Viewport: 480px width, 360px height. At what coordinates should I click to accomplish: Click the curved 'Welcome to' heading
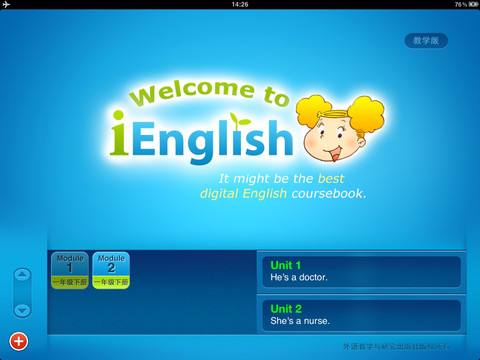pos(209,93)
